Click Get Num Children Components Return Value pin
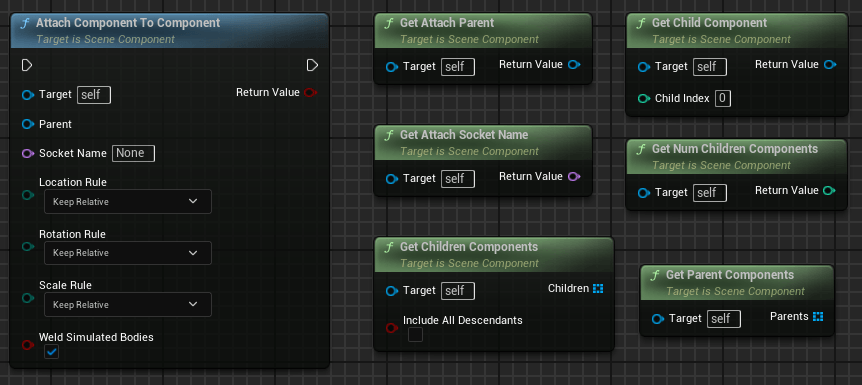Image resolution: width=862 pixels, height=385 pixels. [x=829, y=191]
